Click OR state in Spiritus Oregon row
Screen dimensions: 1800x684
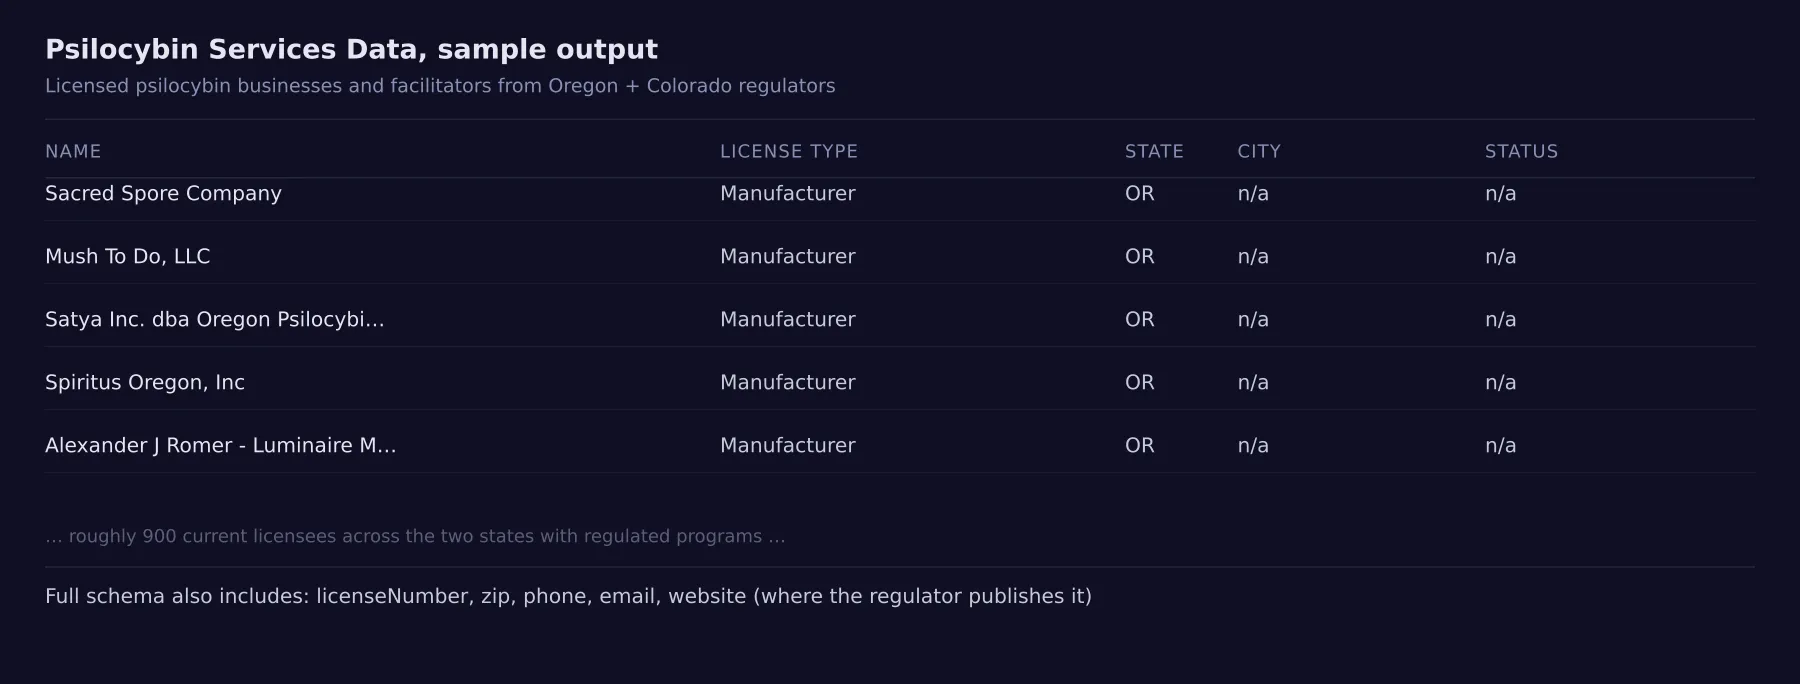(x=1140, y=382)
